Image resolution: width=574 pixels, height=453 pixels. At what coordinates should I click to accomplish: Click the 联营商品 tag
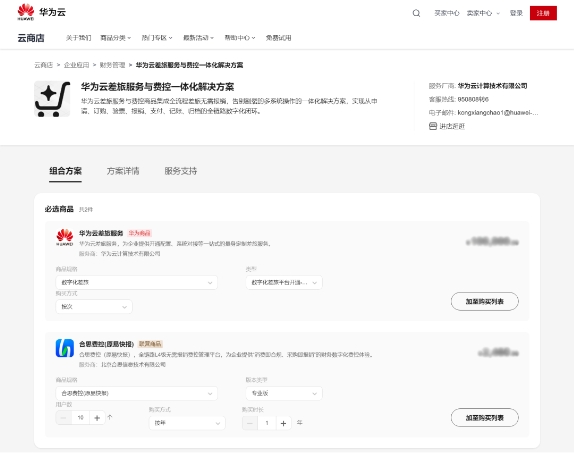pos(150,344)
